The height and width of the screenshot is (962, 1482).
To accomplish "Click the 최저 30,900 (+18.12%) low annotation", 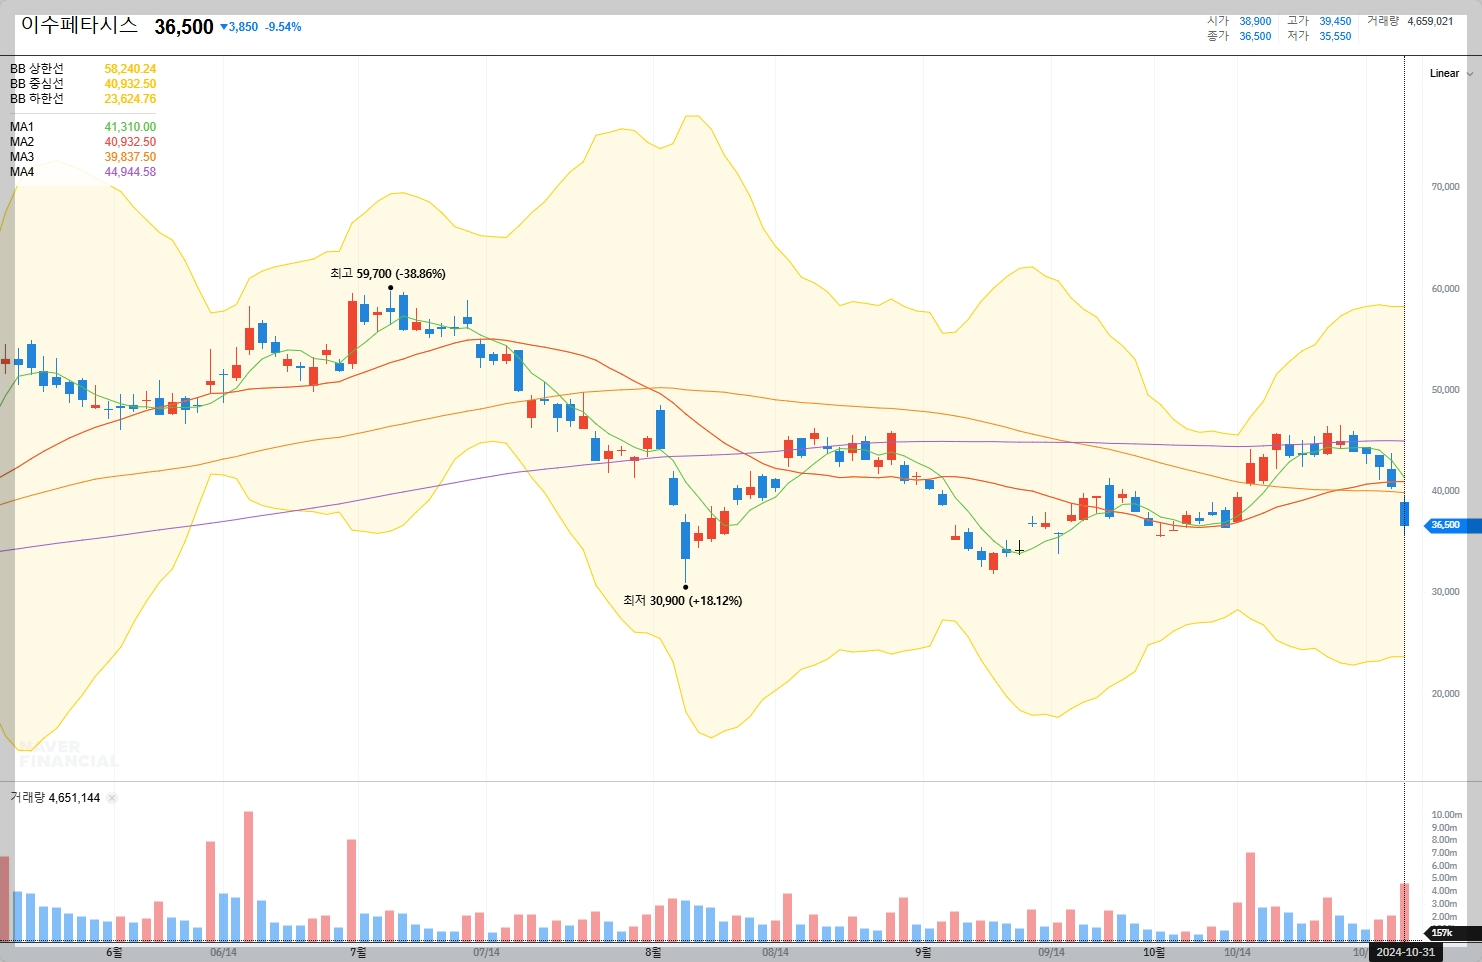I will [683, 601].
